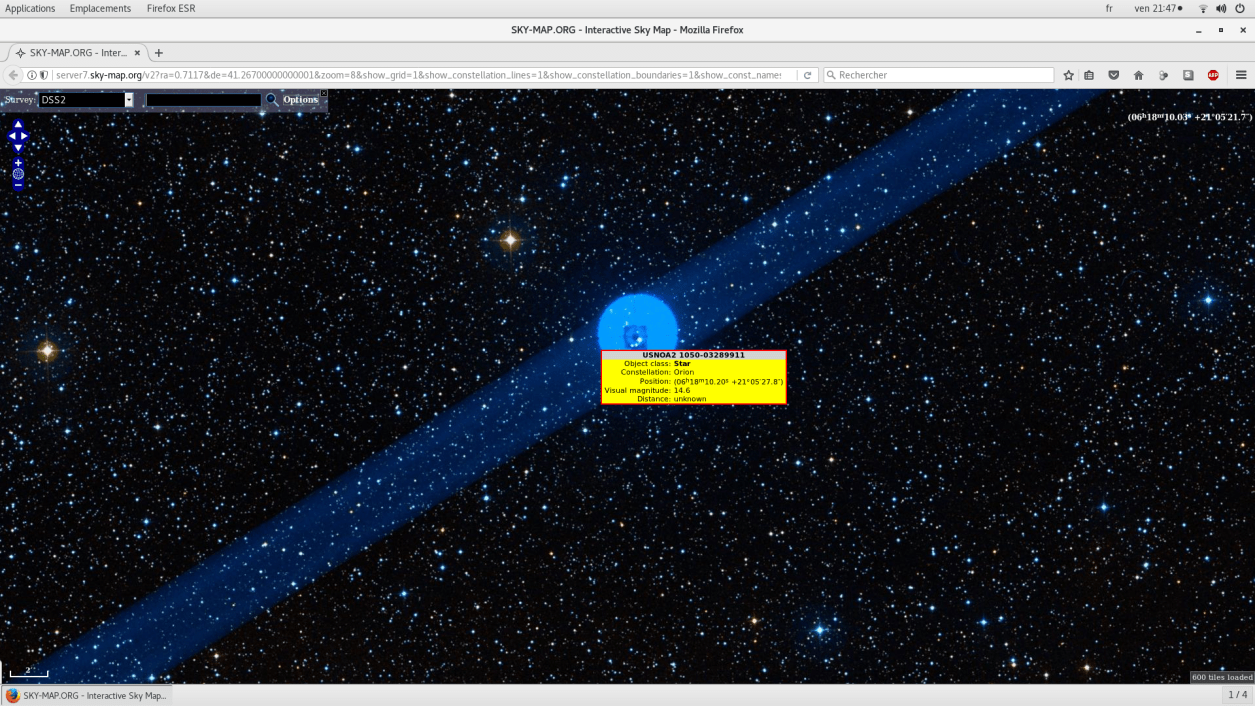The image size is (1255, 706).
Task: Pan the sky map to the right
Action: [25, 136]
